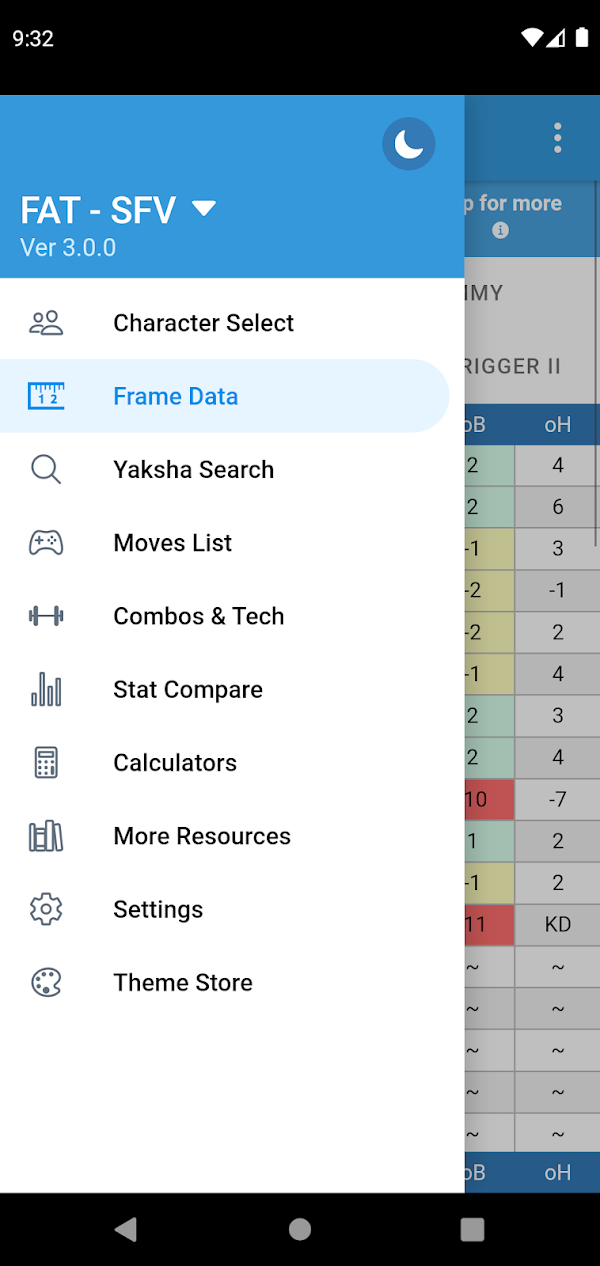Click the Theme Store palette icon
Image resolution: width=600 pixels, height=1266 pixels.
46,982
